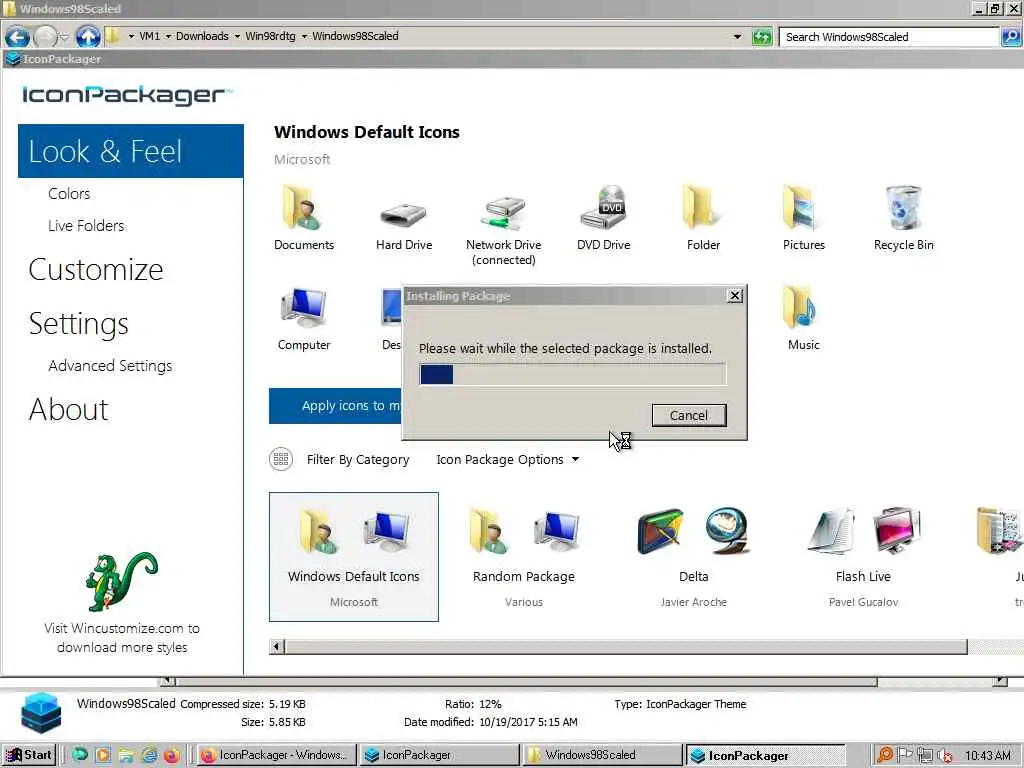1024x768 pixels.
Task: Click the green refresh icon by address bar
Action: [x=761, y=37]
